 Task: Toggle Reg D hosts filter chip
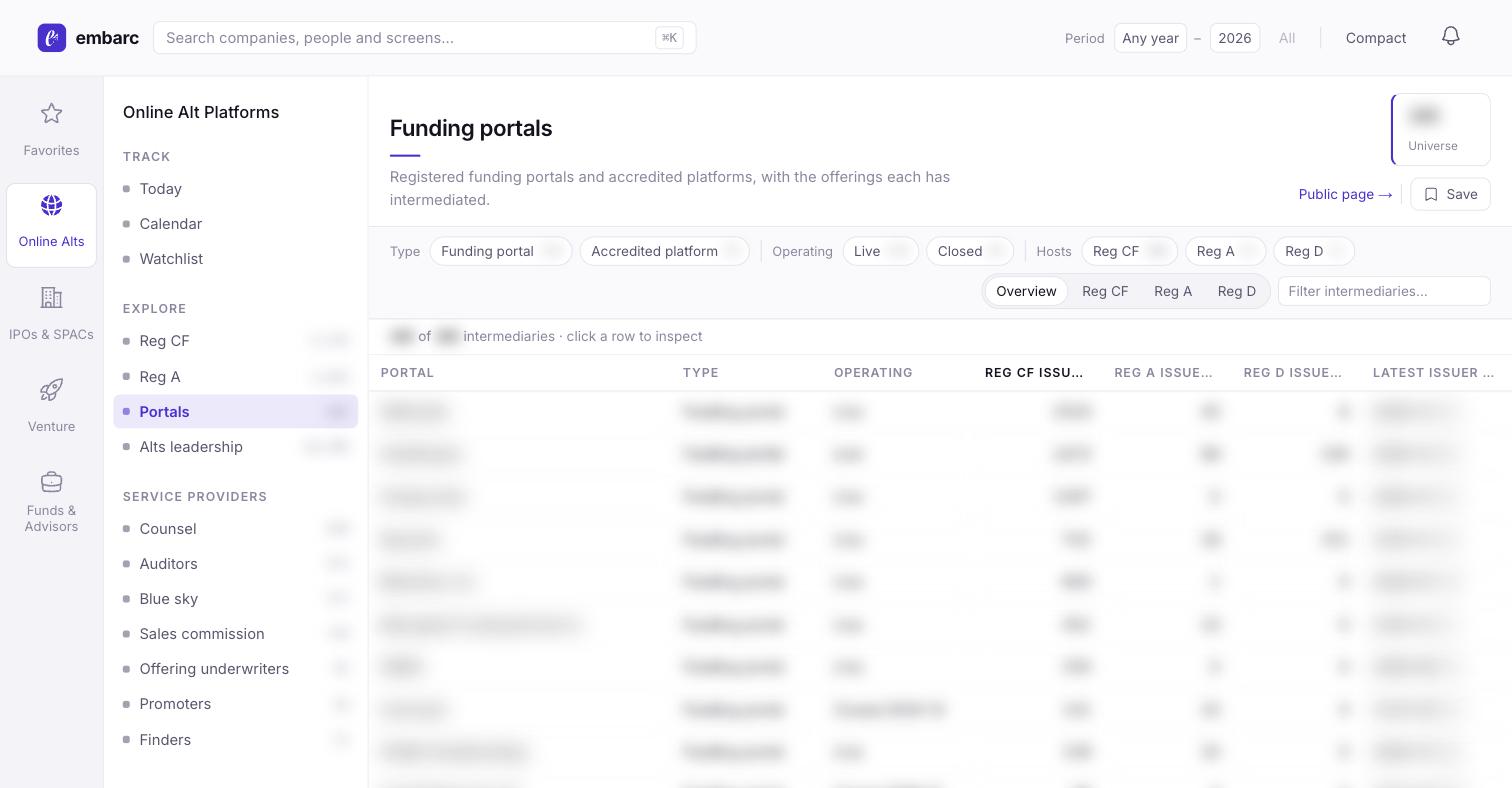(1314, 251)
